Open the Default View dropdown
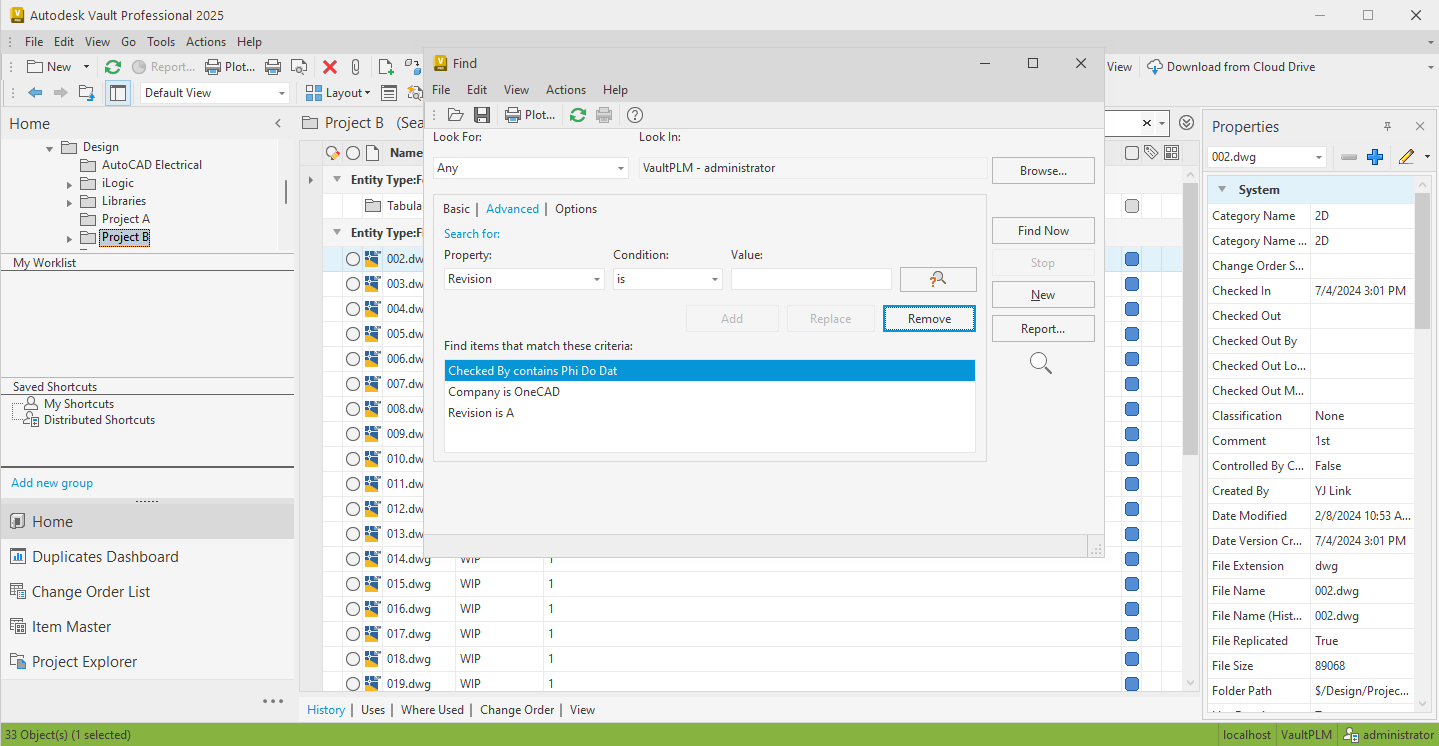This screenshot has width=1439, height=746. point(215,93)
